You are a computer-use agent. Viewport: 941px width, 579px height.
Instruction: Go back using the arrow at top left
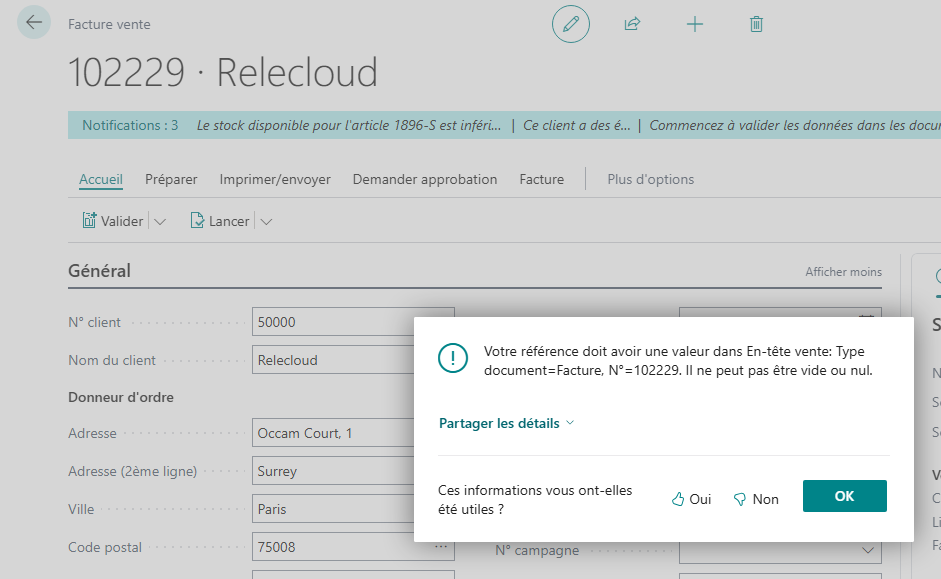[34, 22]
